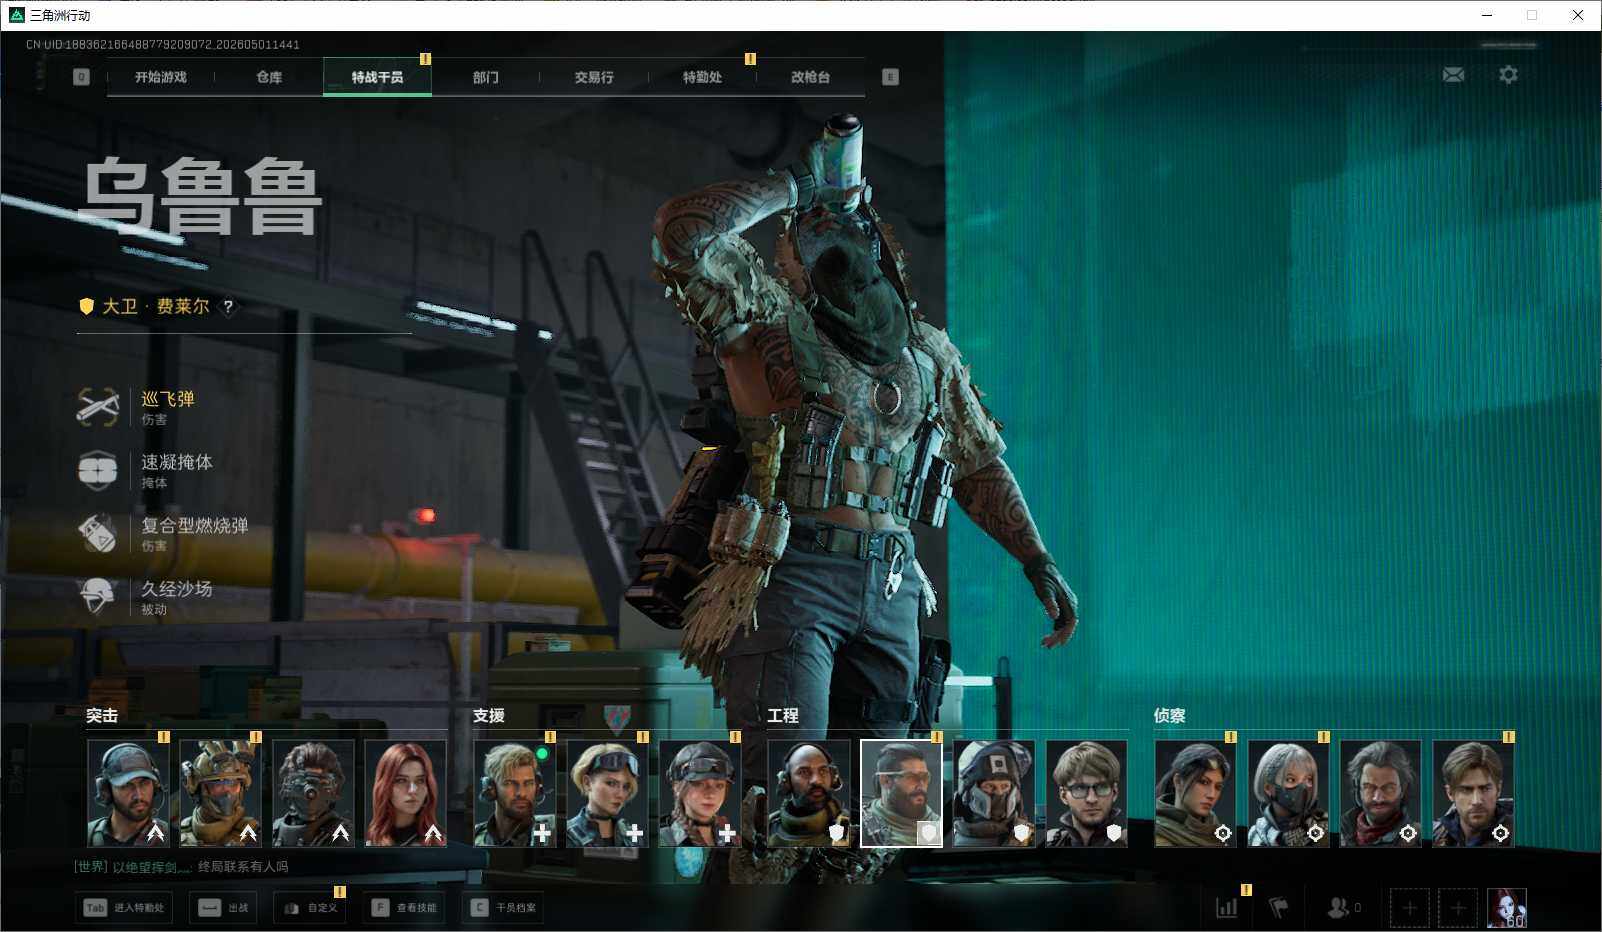1602x932 pixels.
Task: Select the 突击 operator with night-vision goggle
Action: tap(313, 793)
